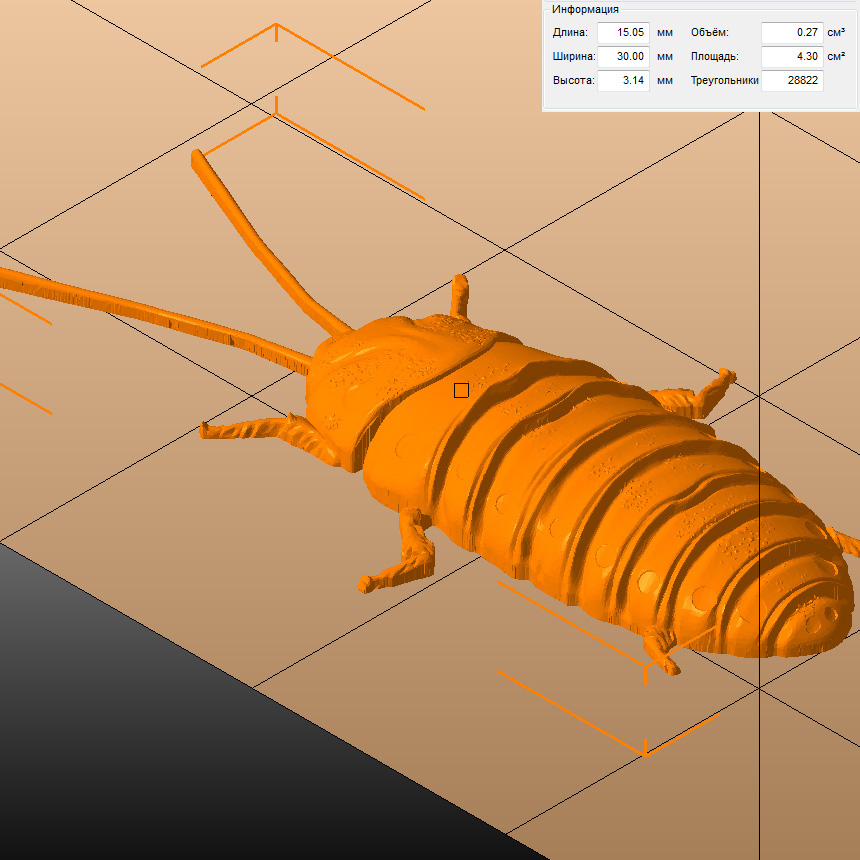The image size is (860, 860).
Task: Click the blue Ширина label
Action: pyautogui.click(x=574, y=57)
